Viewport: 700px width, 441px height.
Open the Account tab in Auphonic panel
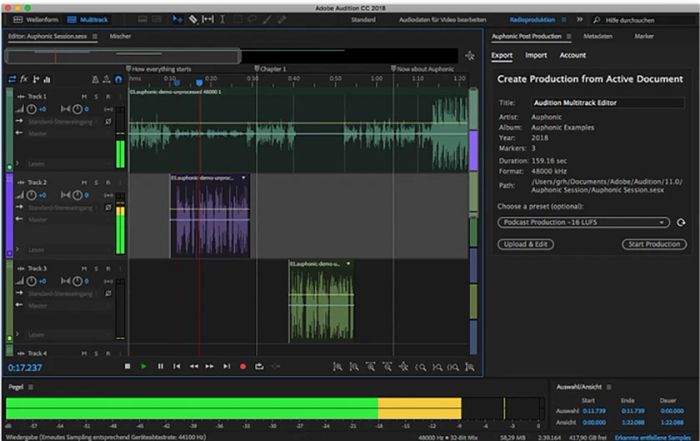coord(573,55)
